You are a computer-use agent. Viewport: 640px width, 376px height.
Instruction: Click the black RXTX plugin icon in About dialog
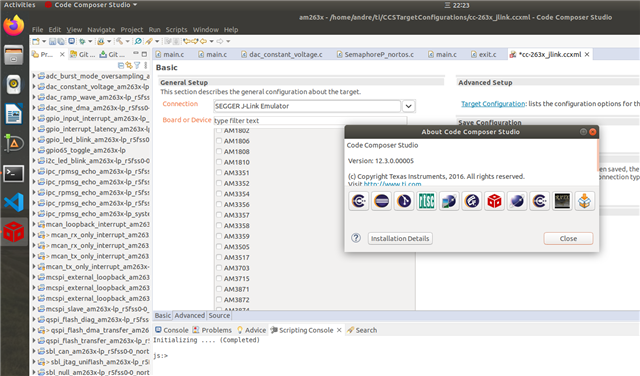click(x=562, y=201)
